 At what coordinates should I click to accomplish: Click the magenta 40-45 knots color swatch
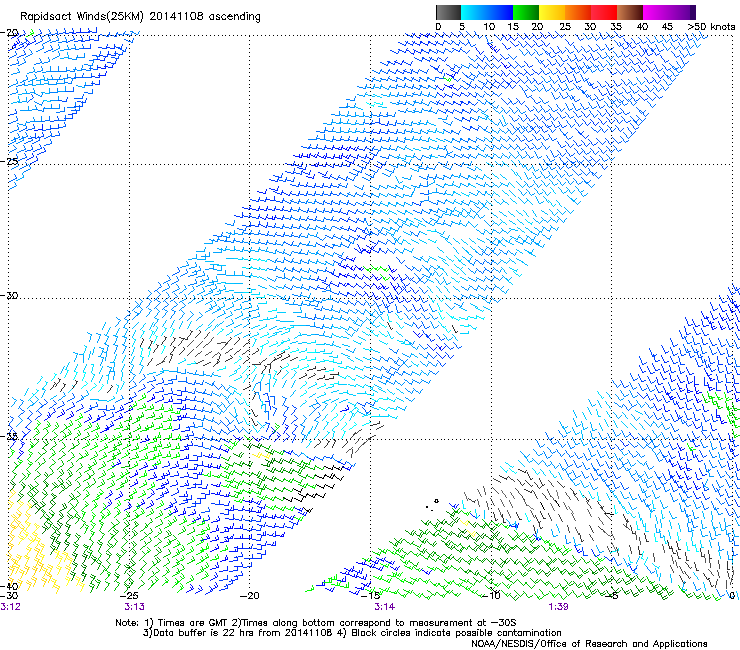coord(656,12)
